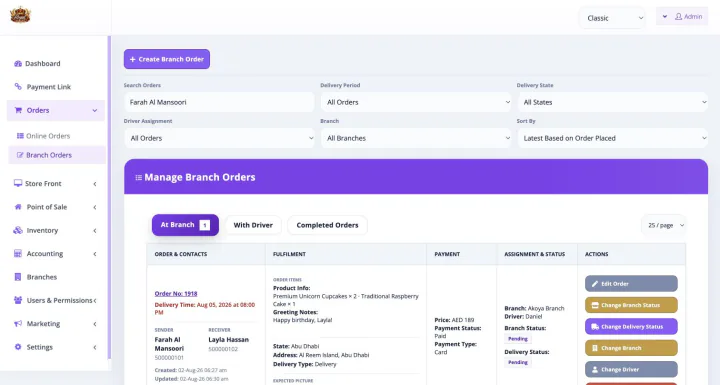Viewport: 720px width, 385px height.
Task: Switch to the Completed Orders tab
Action: click(x=327, y=225)
